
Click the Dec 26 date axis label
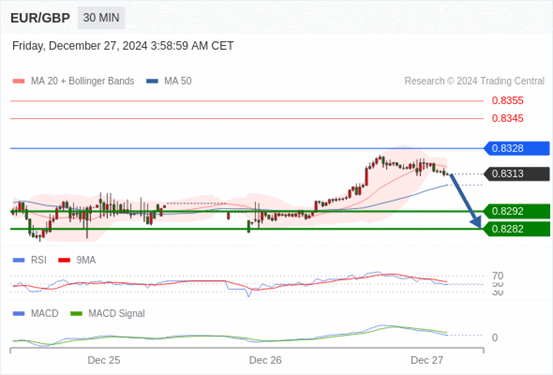click(x=265, y=360)
